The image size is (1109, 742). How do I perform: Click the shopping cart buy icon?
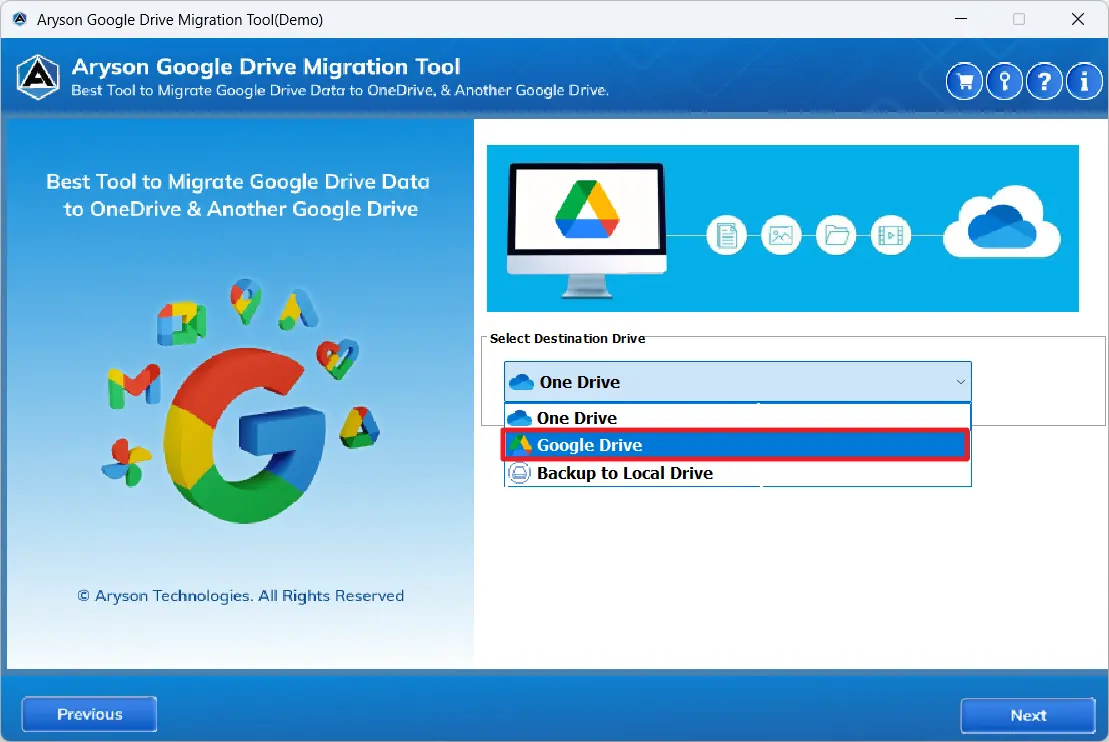(965, 82)
